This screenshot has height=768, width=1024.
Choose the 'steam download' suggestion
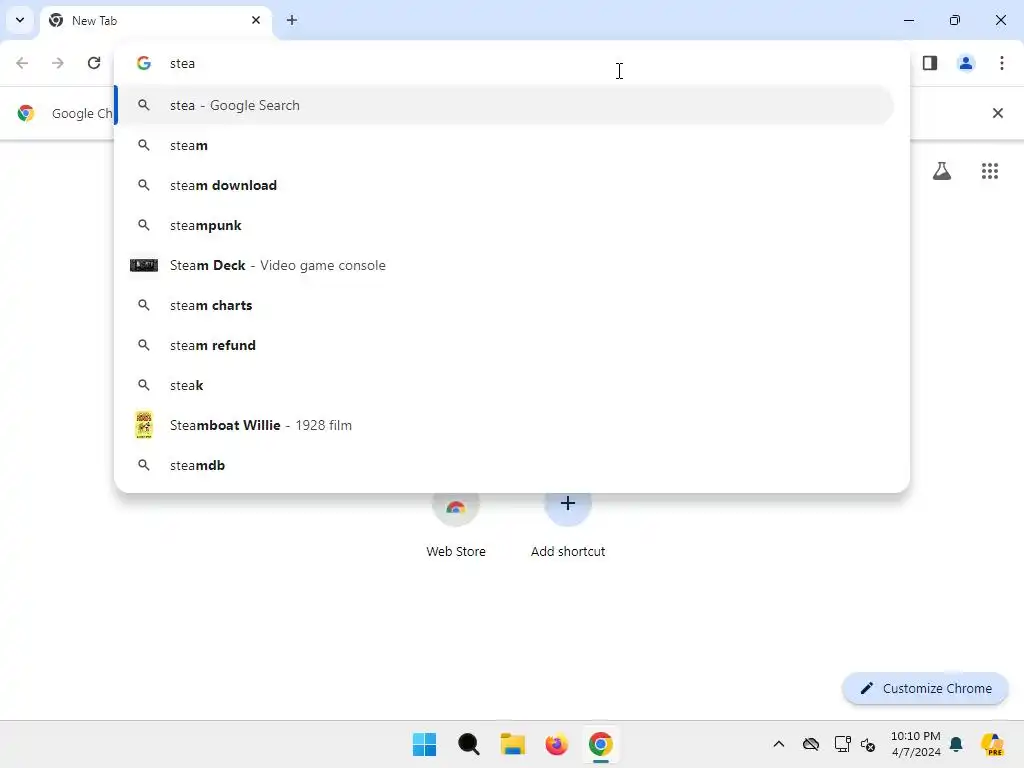coord(504,185)
